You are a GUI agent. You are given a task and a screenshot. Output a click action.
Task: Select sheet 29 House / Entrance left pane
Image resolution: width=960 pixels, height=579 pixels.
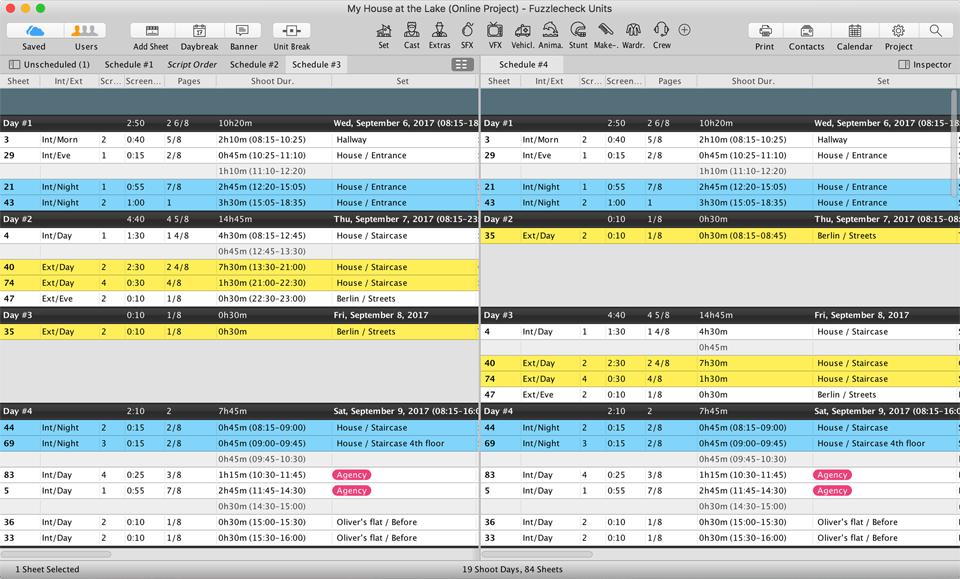[239, 155]
